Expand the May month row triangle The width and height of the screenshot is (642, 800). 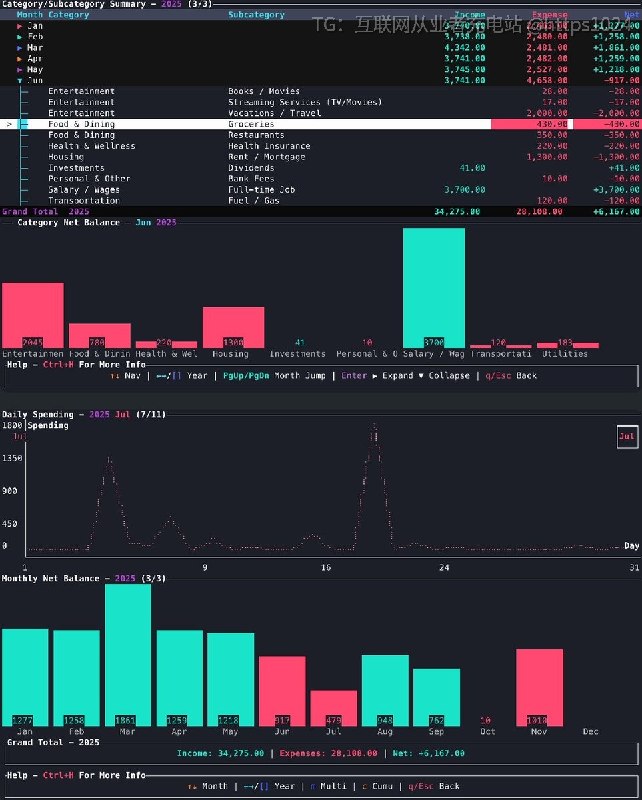20,70
